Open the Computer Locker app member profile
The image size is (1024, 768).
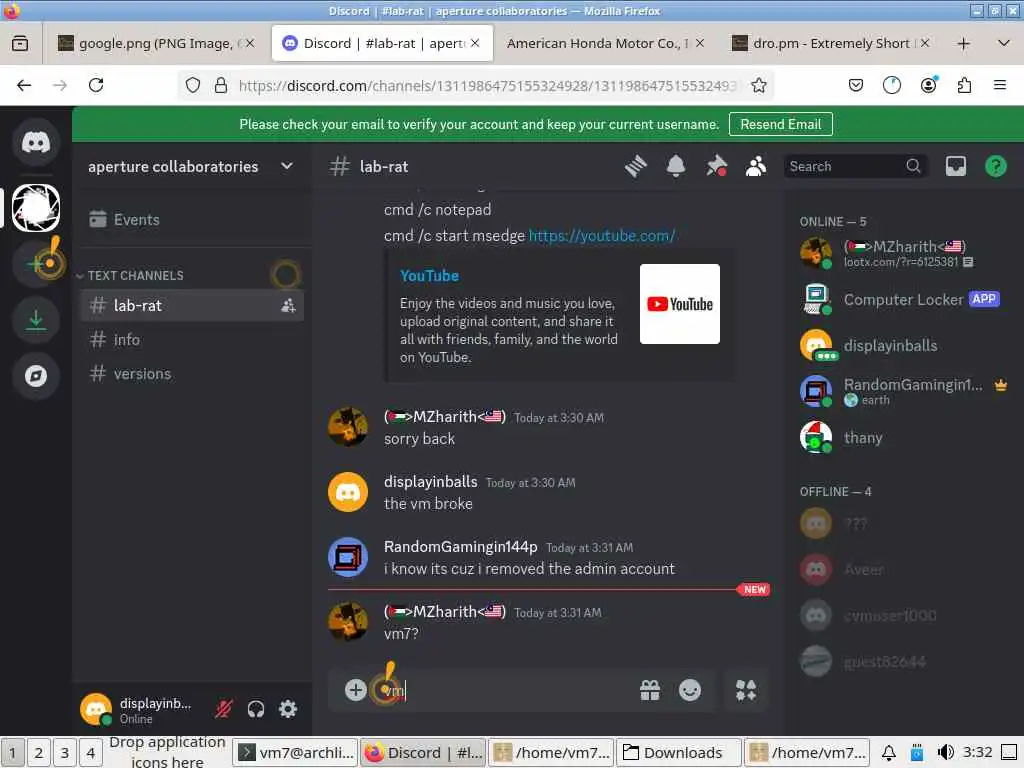[x=904, y=300]
